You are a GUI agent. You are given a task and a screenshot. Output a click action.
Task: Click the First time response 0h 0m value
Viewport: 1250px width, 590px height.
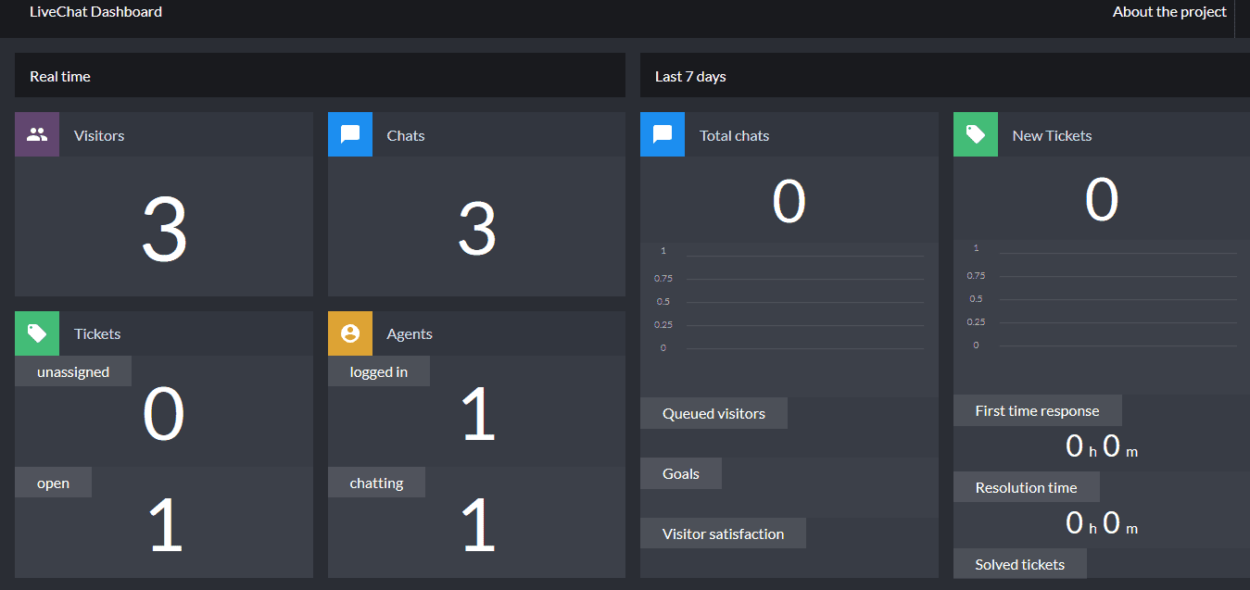(1102, 446)
